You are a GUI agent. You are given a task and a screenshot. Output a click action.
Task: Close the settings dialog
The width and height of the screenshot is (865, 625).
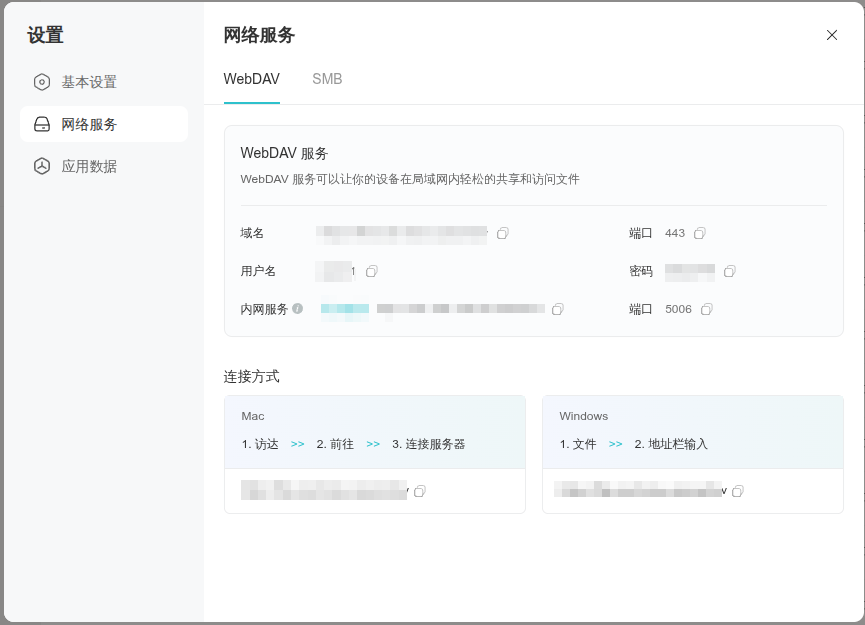(x=832, y=35)
